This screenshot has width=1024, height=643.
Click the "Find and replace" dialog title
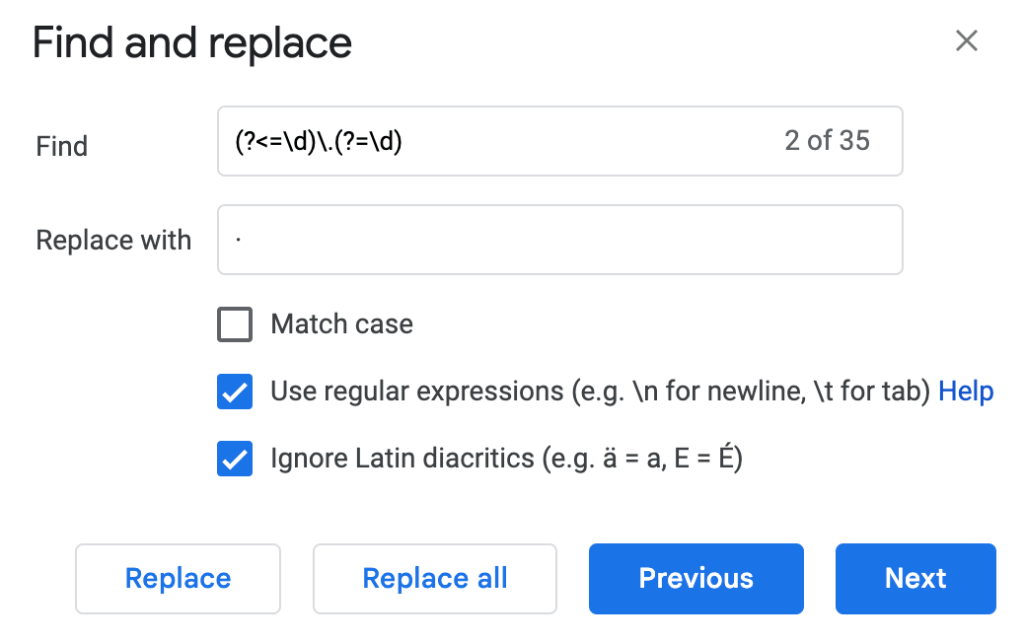(192, 43)
